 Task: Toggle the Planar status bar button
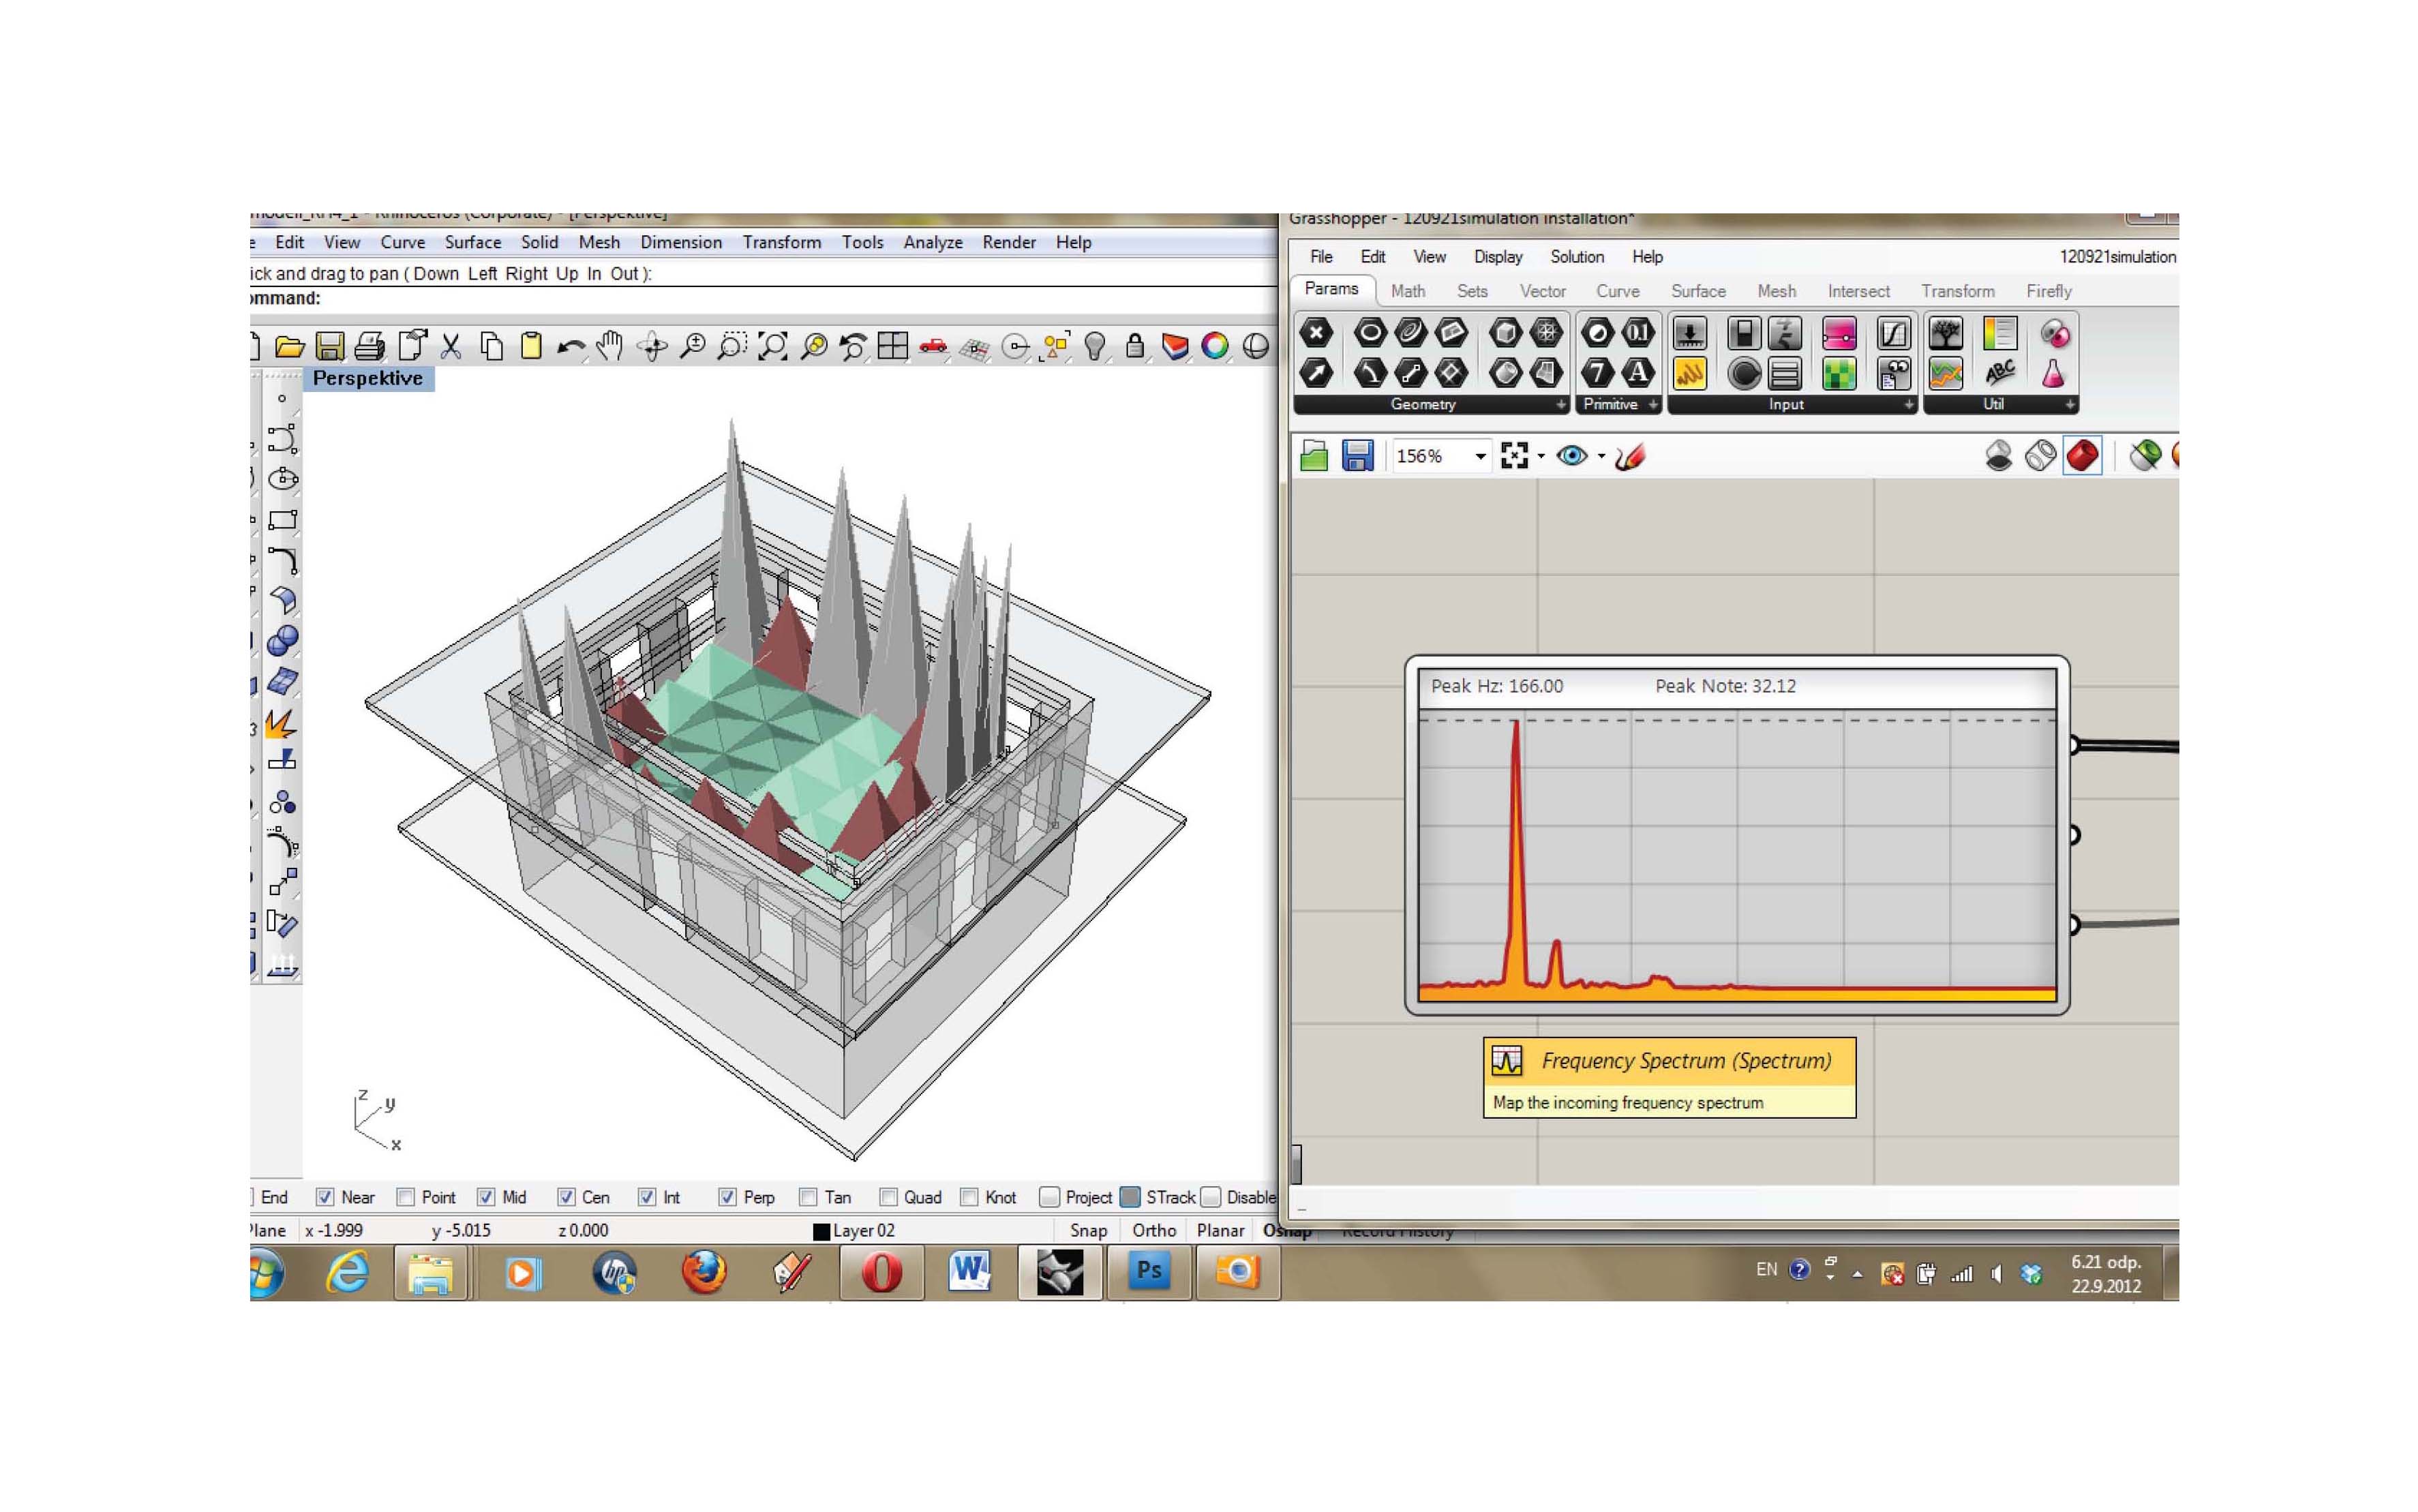(1221, 1231)
